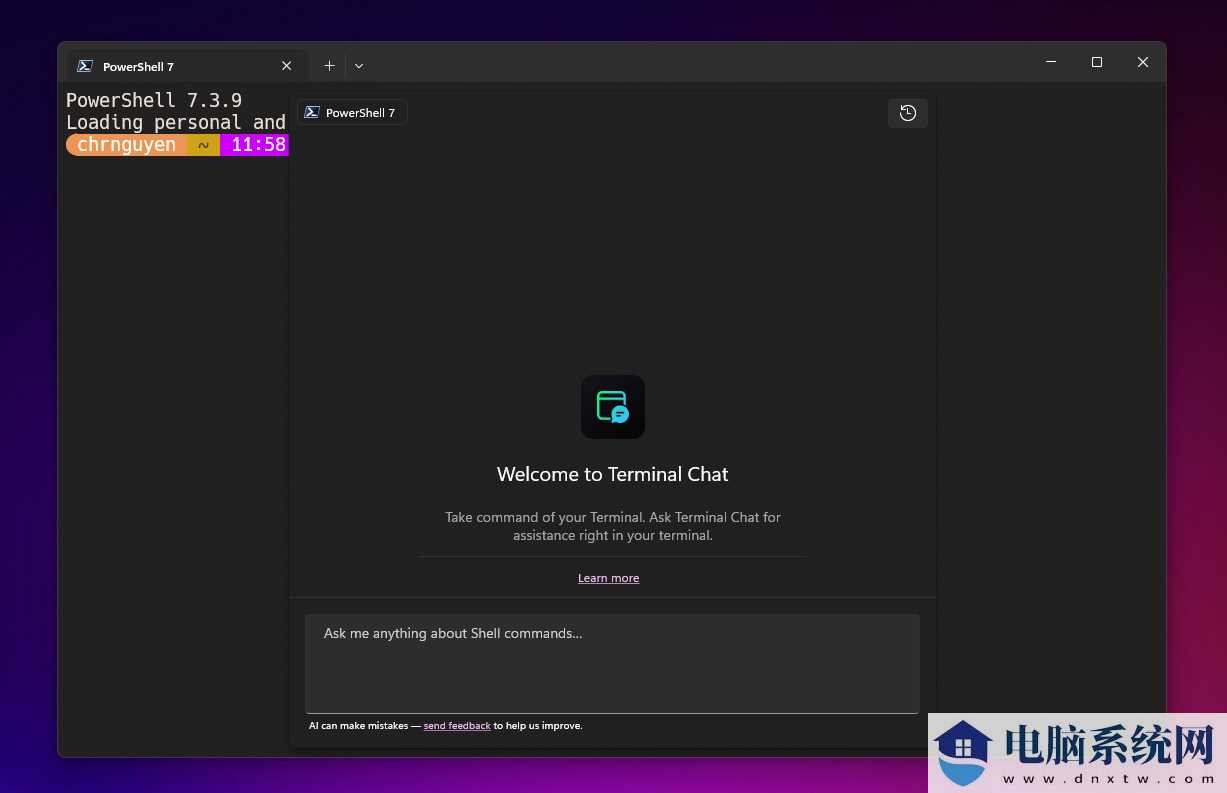Viewport: 1227px width, 793px height.
Task: Close the PowerShell 7 tab
Action: pos(286,66)
